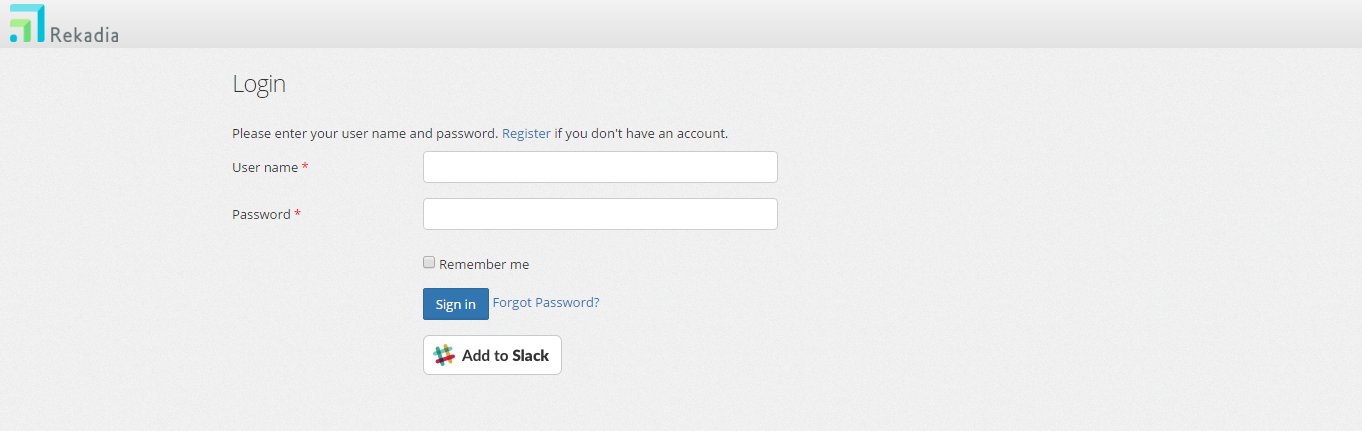Select the Add to Slack button text
This screenshot has height=431, width=1362.
pyautogui.click(x=505, y=355)
